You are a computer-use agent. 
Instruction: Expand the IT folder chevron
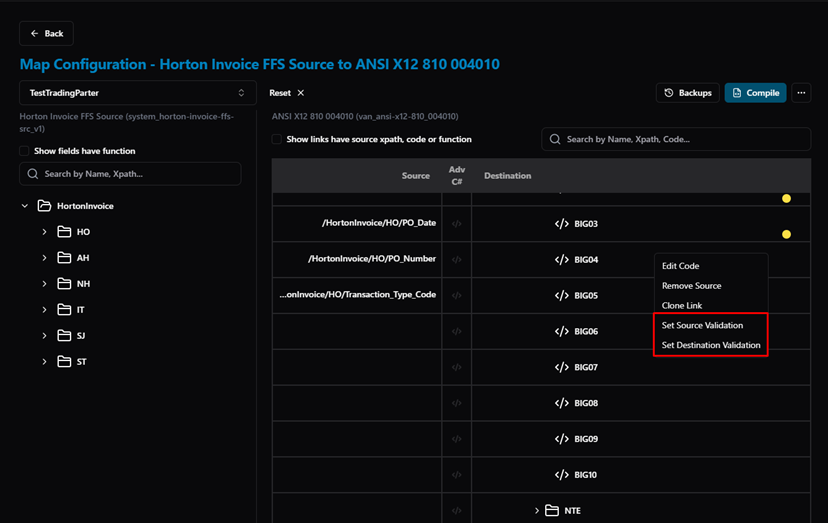pyautogui.click(x=44, y=310)
